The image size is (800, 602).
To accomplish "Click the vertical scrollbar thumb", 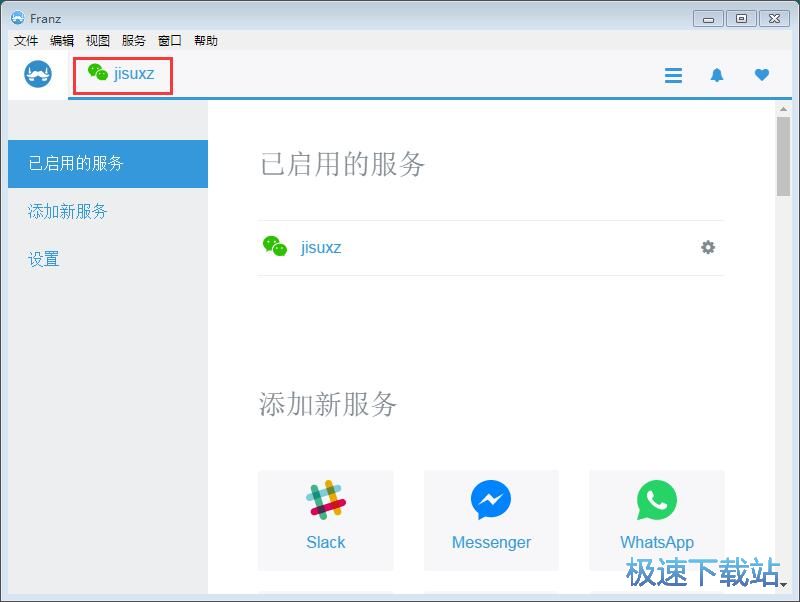I will [x=783, y=156].
